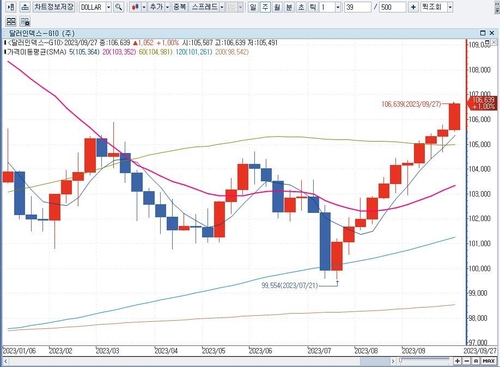Click the small icon atop the price axis
The height and width of the screenshot is (367, 500).
[x=488, y=42]
